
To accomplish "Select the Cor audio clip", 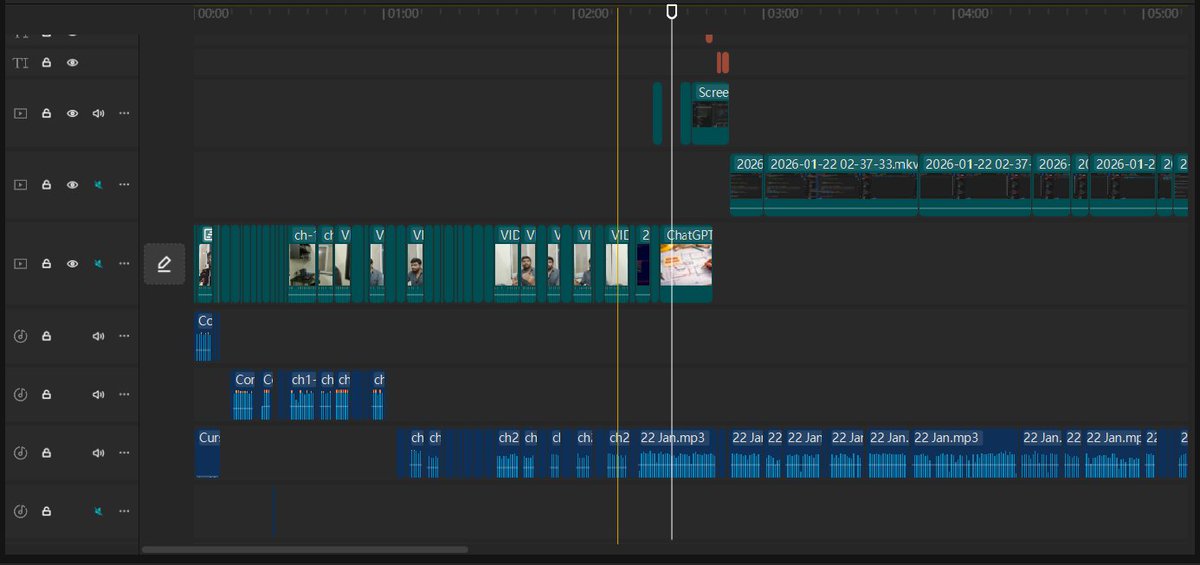I will point(244,395).
